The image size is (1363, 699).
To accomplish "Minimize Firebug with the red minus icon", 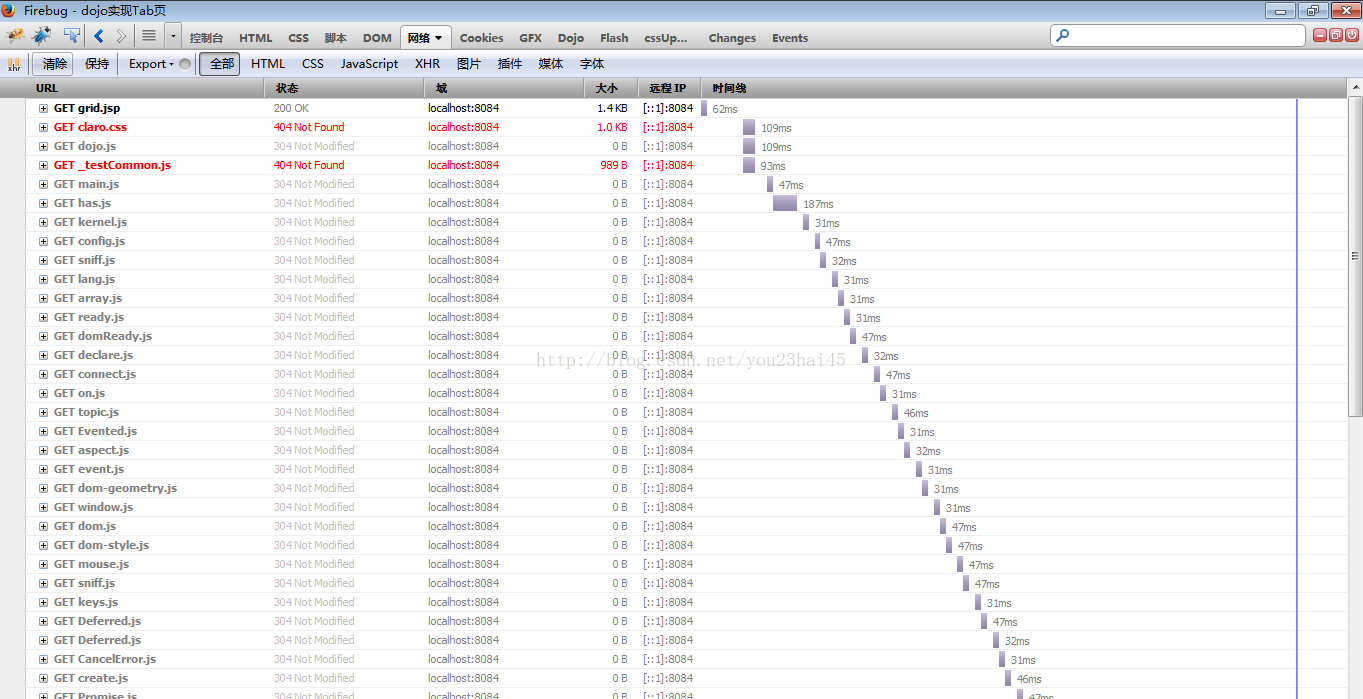I will [1320, 35].
